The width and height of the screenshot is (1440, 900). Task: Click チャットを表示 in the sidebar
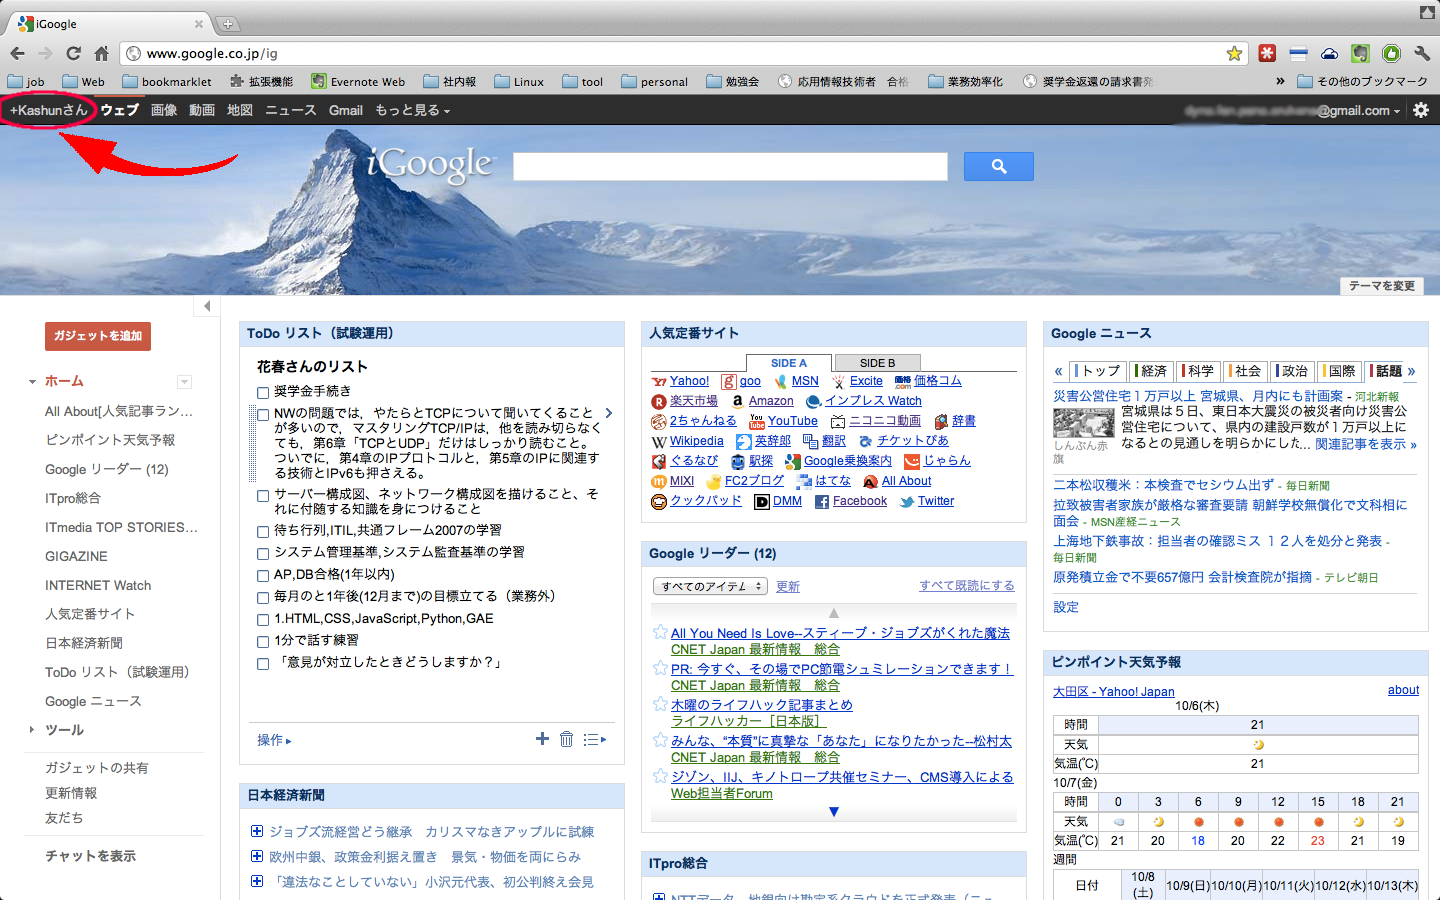(x=90, y=856)
